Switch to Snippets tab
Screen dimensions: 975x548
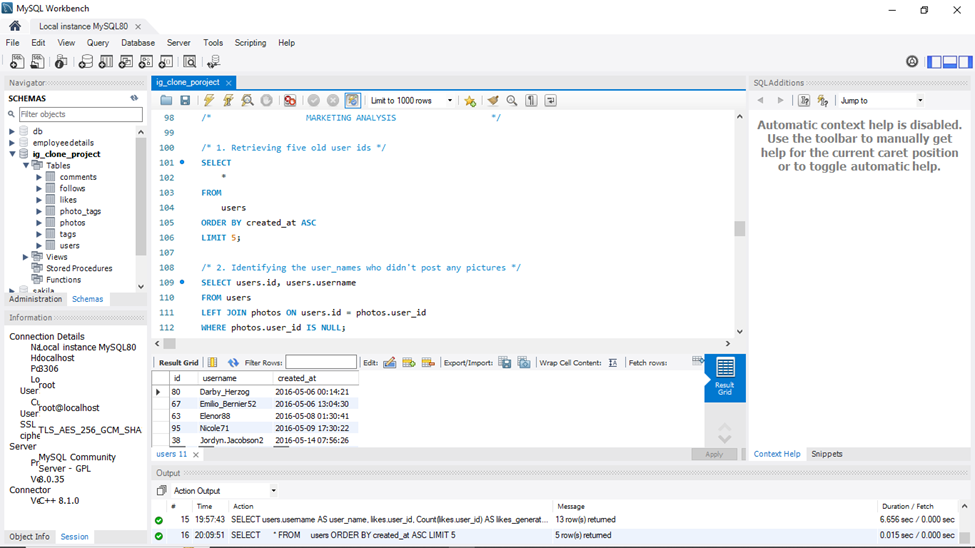pyautogui.click(x=826, y=454)
